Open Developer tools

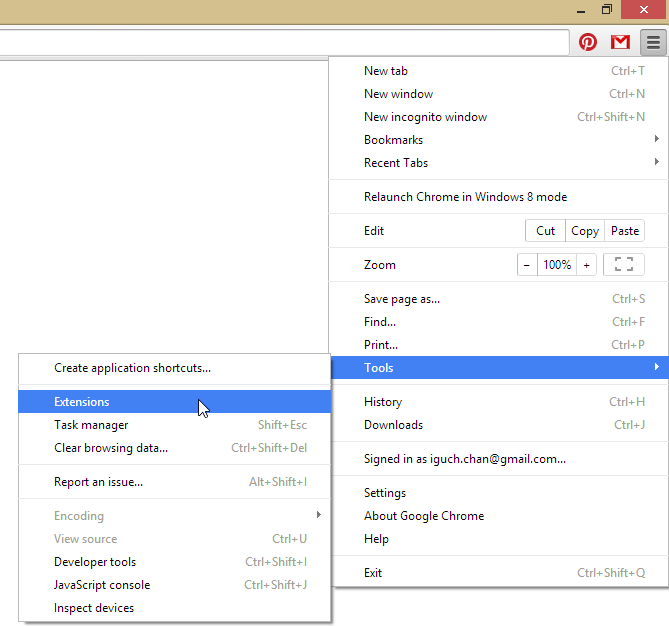tap(175, 562)
